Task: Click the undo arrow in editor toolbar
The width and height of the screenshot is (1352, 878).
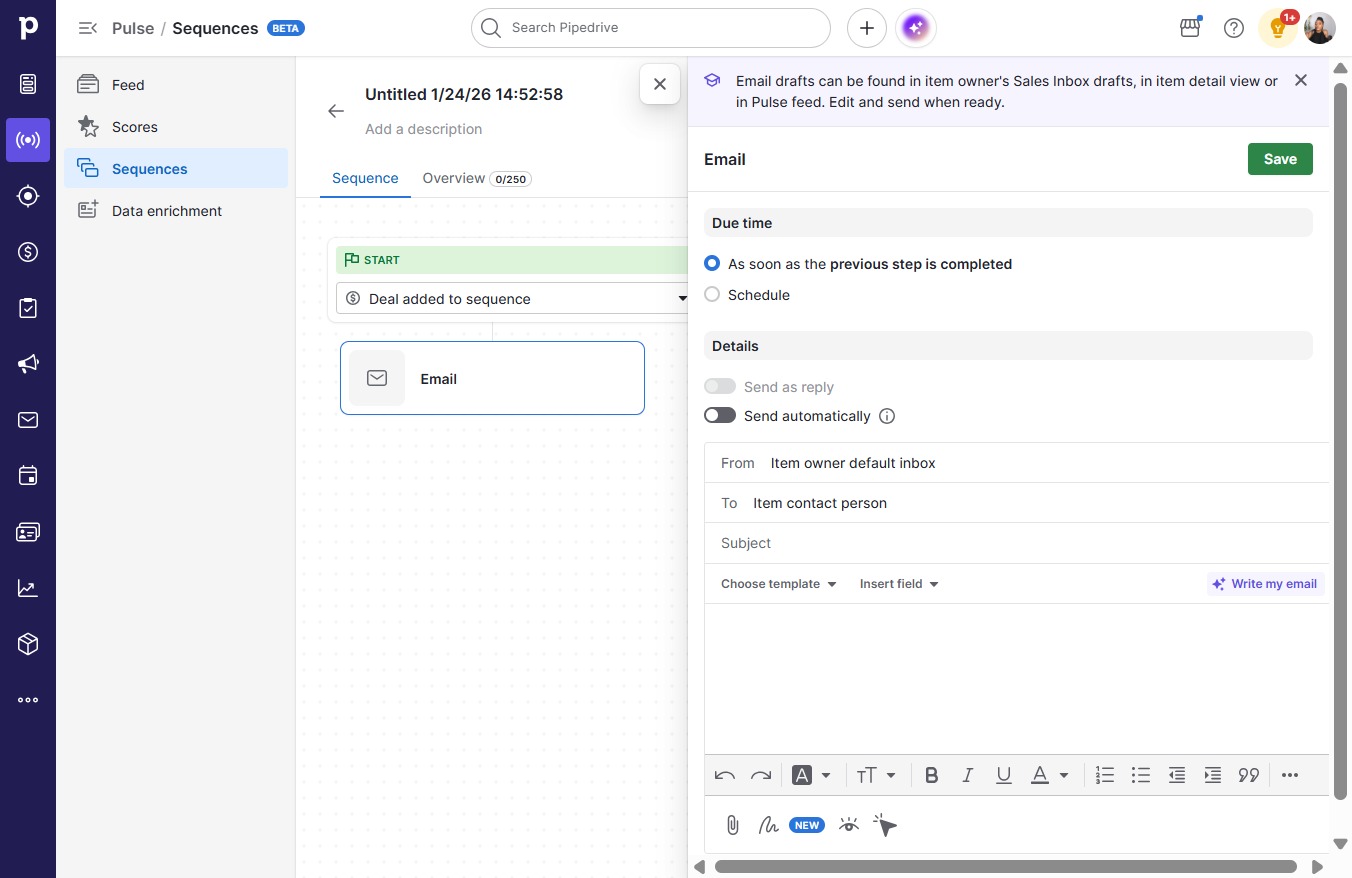Action: click(725, 775)
